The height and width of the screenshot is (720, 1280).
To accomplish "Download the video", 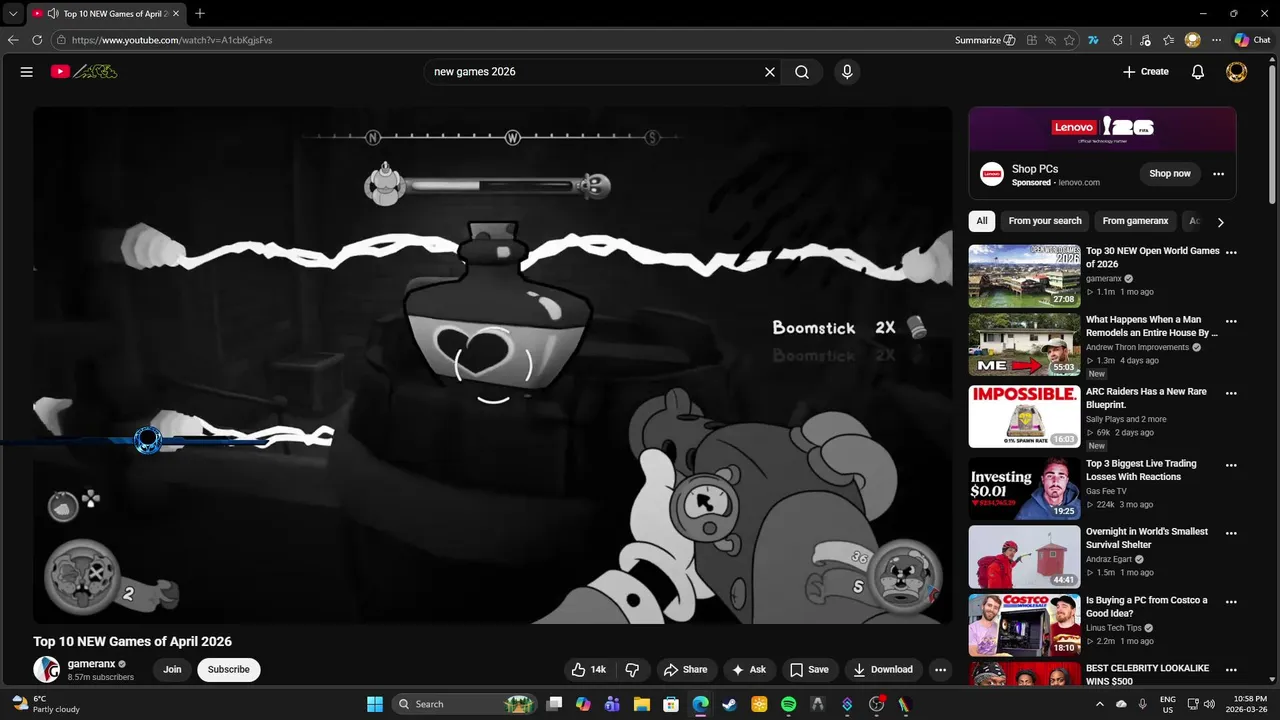I will click(x=882, y=670).
